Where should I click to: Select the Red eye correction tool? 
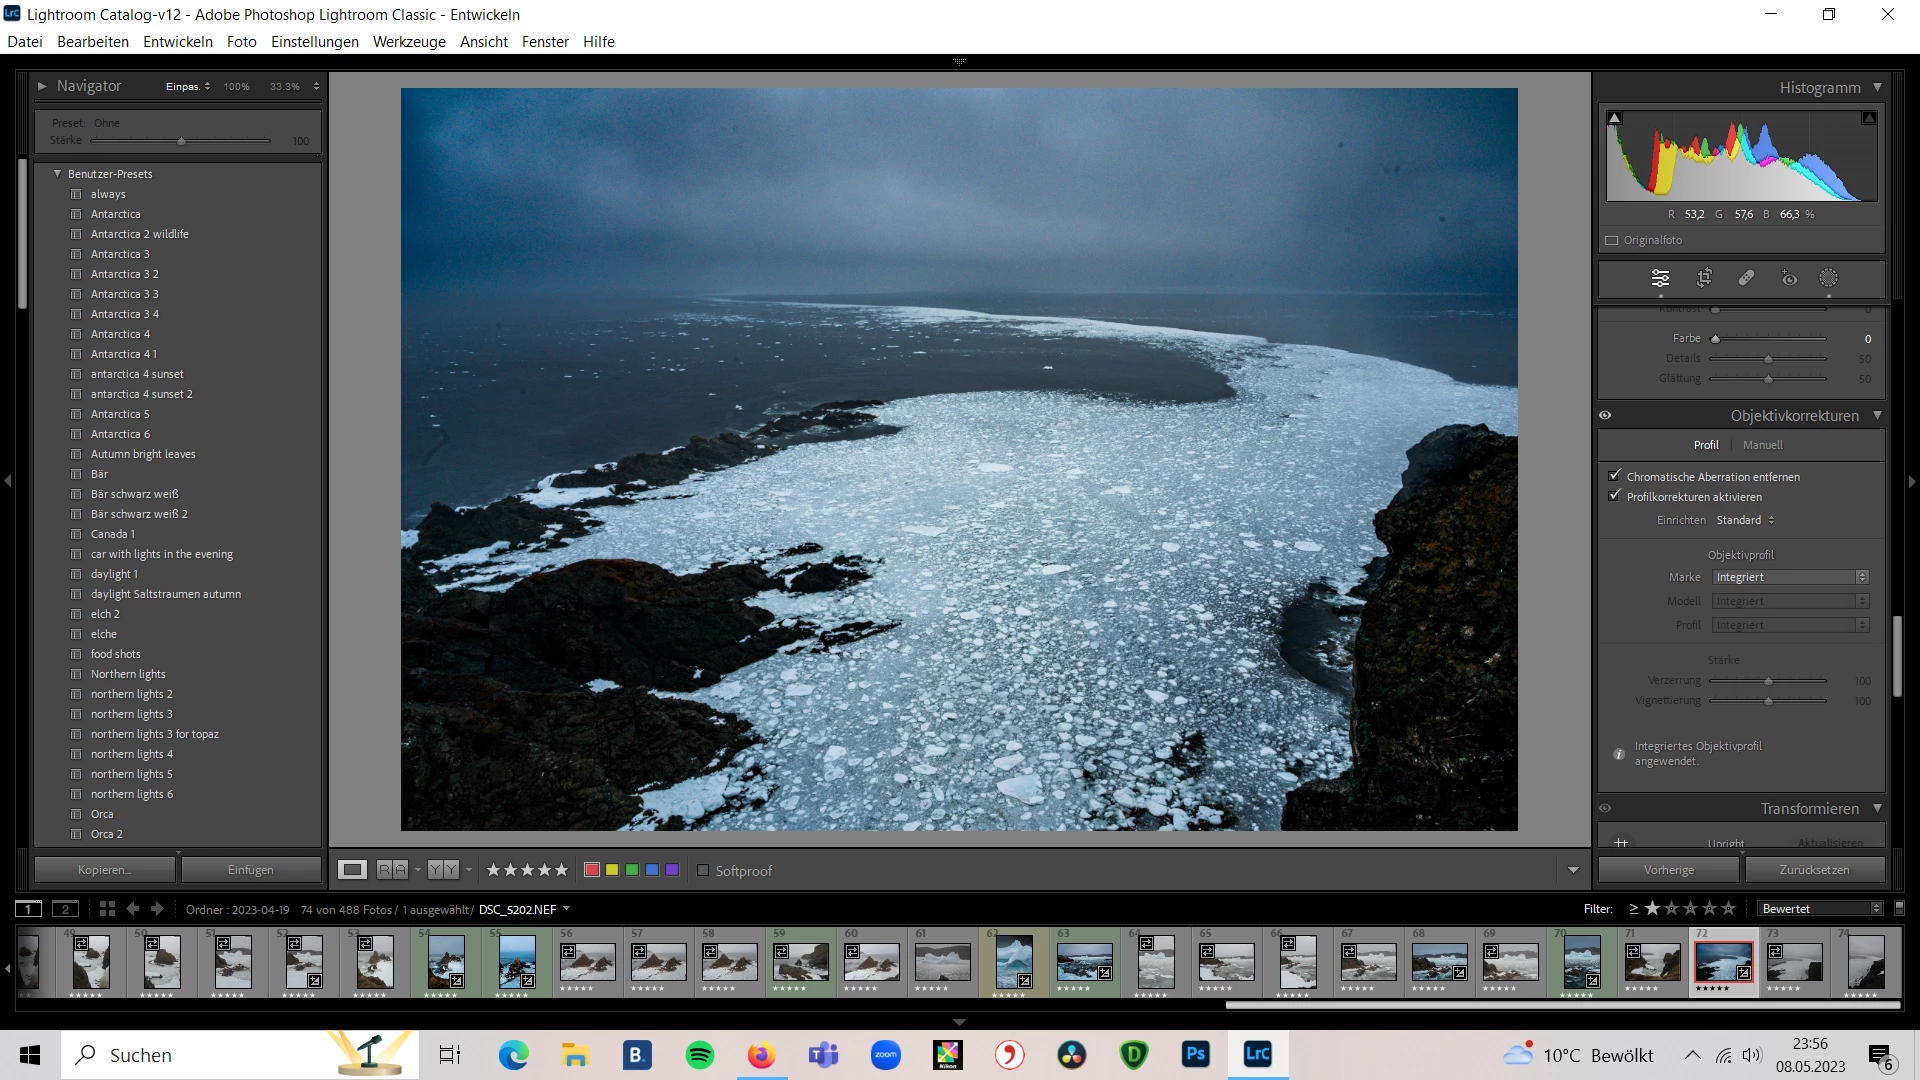(x=1789, y=278)
